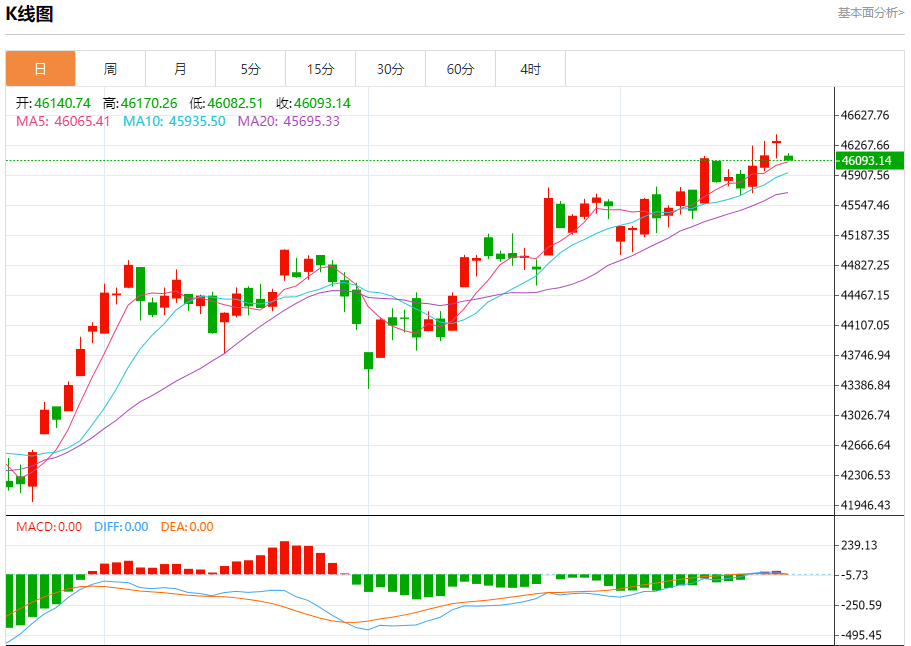
Task: Click the -495.45 MACD axis label
Action: coord(862,636)
